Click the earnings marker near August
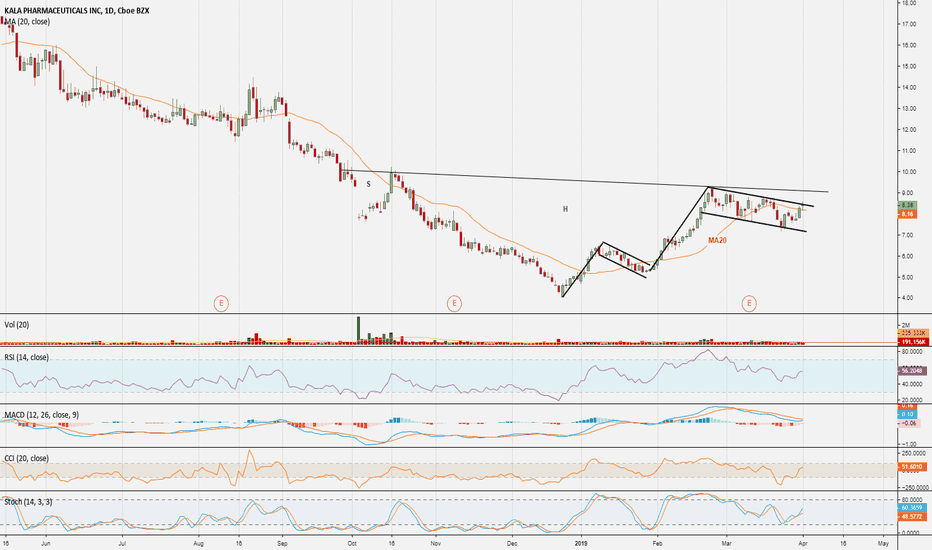The height and width of the screenshot is (550, 932). click(x=221, y=304)
